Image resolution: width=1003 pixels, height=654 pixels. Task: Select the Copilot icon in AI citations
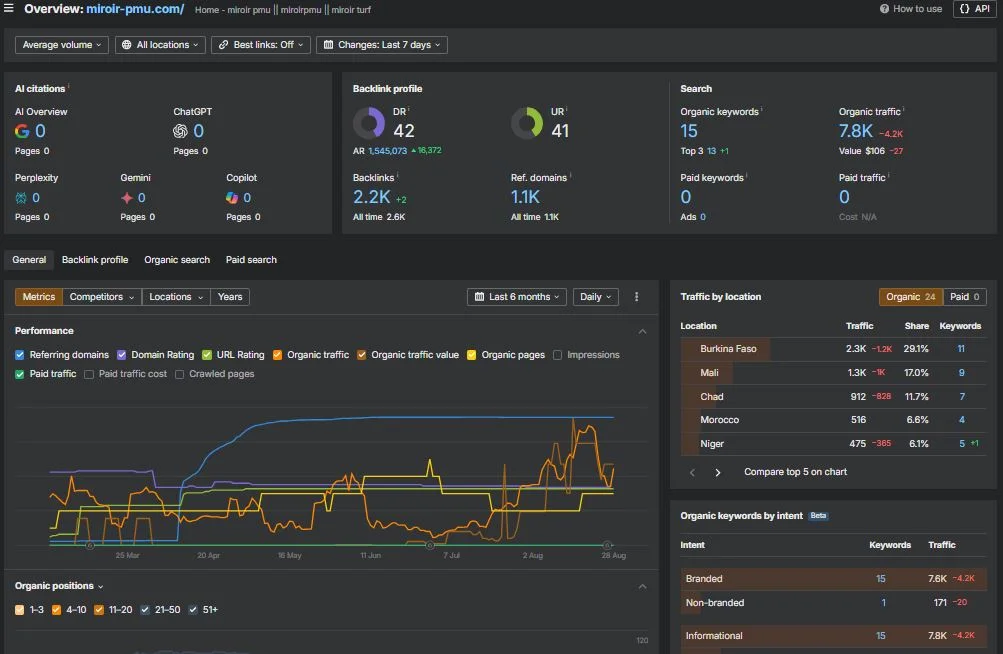coord(232,197)
